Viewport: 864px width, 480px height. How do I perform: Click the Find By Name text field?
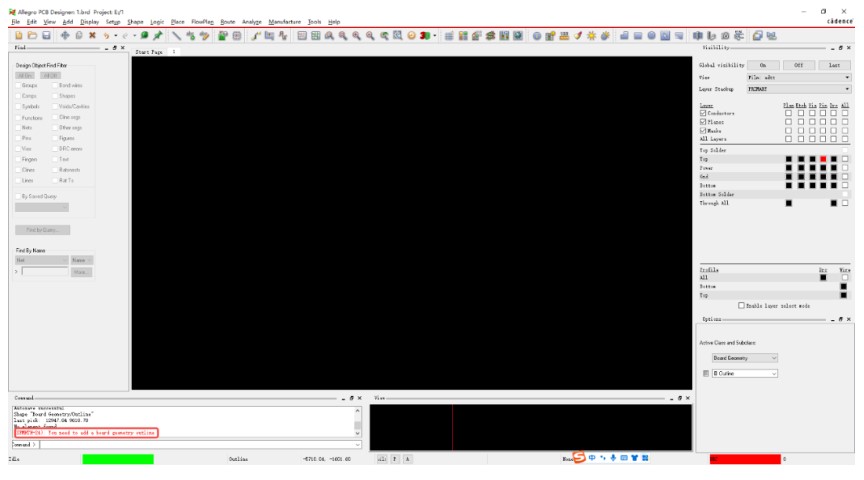pyautogui.click(x=45, y=272)
